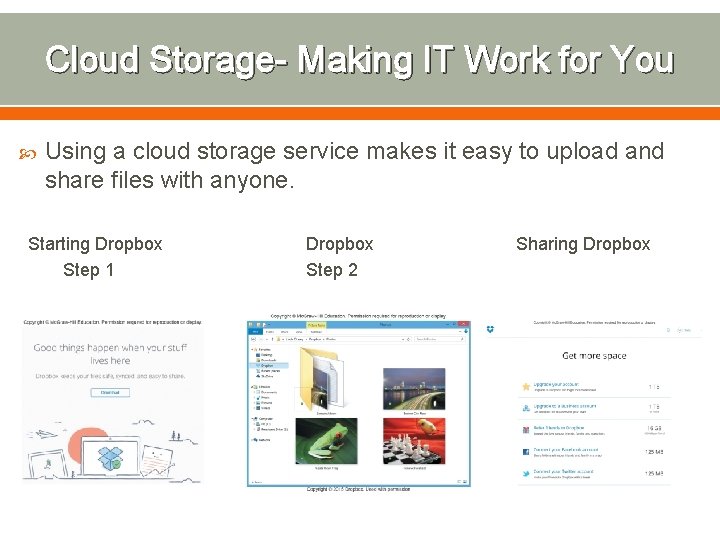The width and height of the screenshot is (720, 540).
Task: Select Desktop in Explorer Favorites list
Action: 266,355
